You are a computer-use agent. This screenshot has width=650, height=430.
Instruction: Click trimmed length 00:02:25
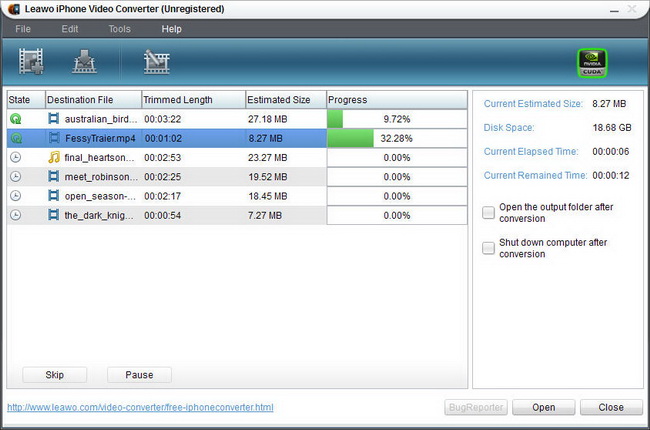tap(162, 177)
